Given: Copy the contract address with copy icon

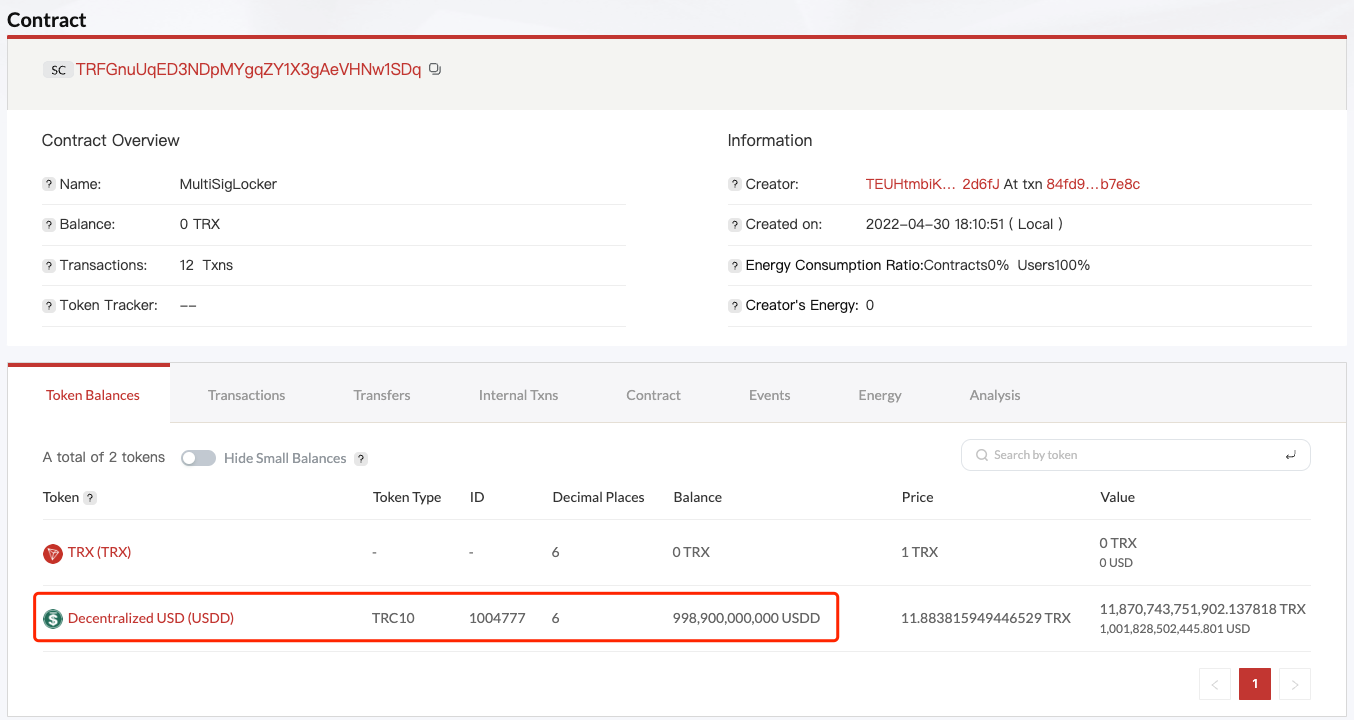Looking at the screenshot, I should tap(435, 70).
